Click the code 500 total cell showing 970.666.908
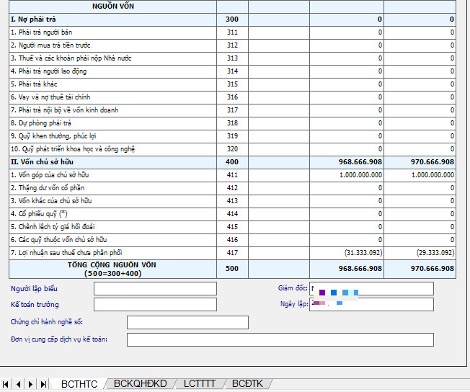 coord(419,269)
